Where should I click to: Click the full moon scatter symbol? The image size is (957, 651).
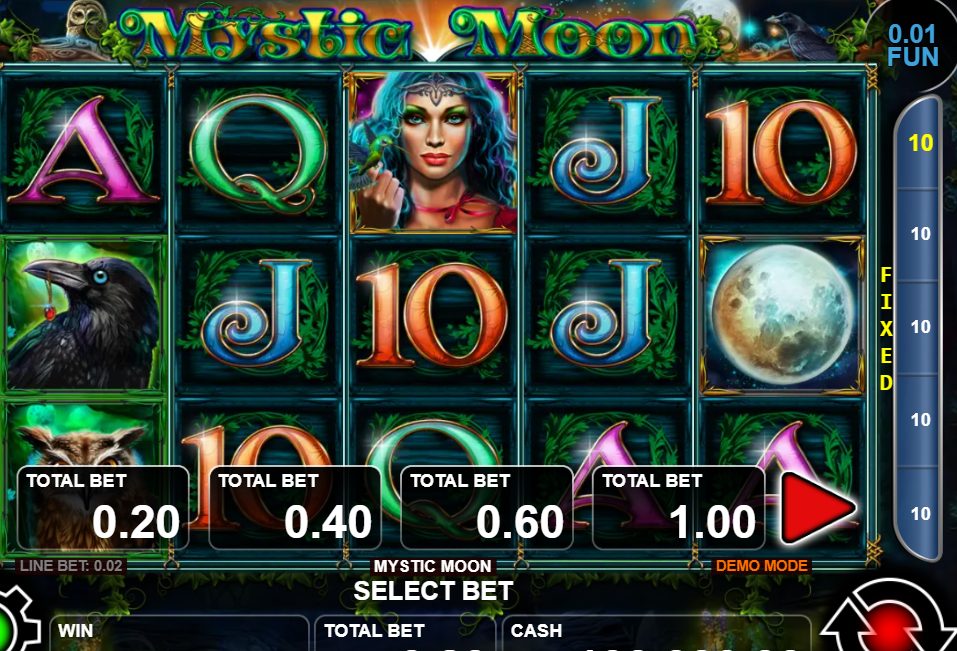[x=782, y=315]
